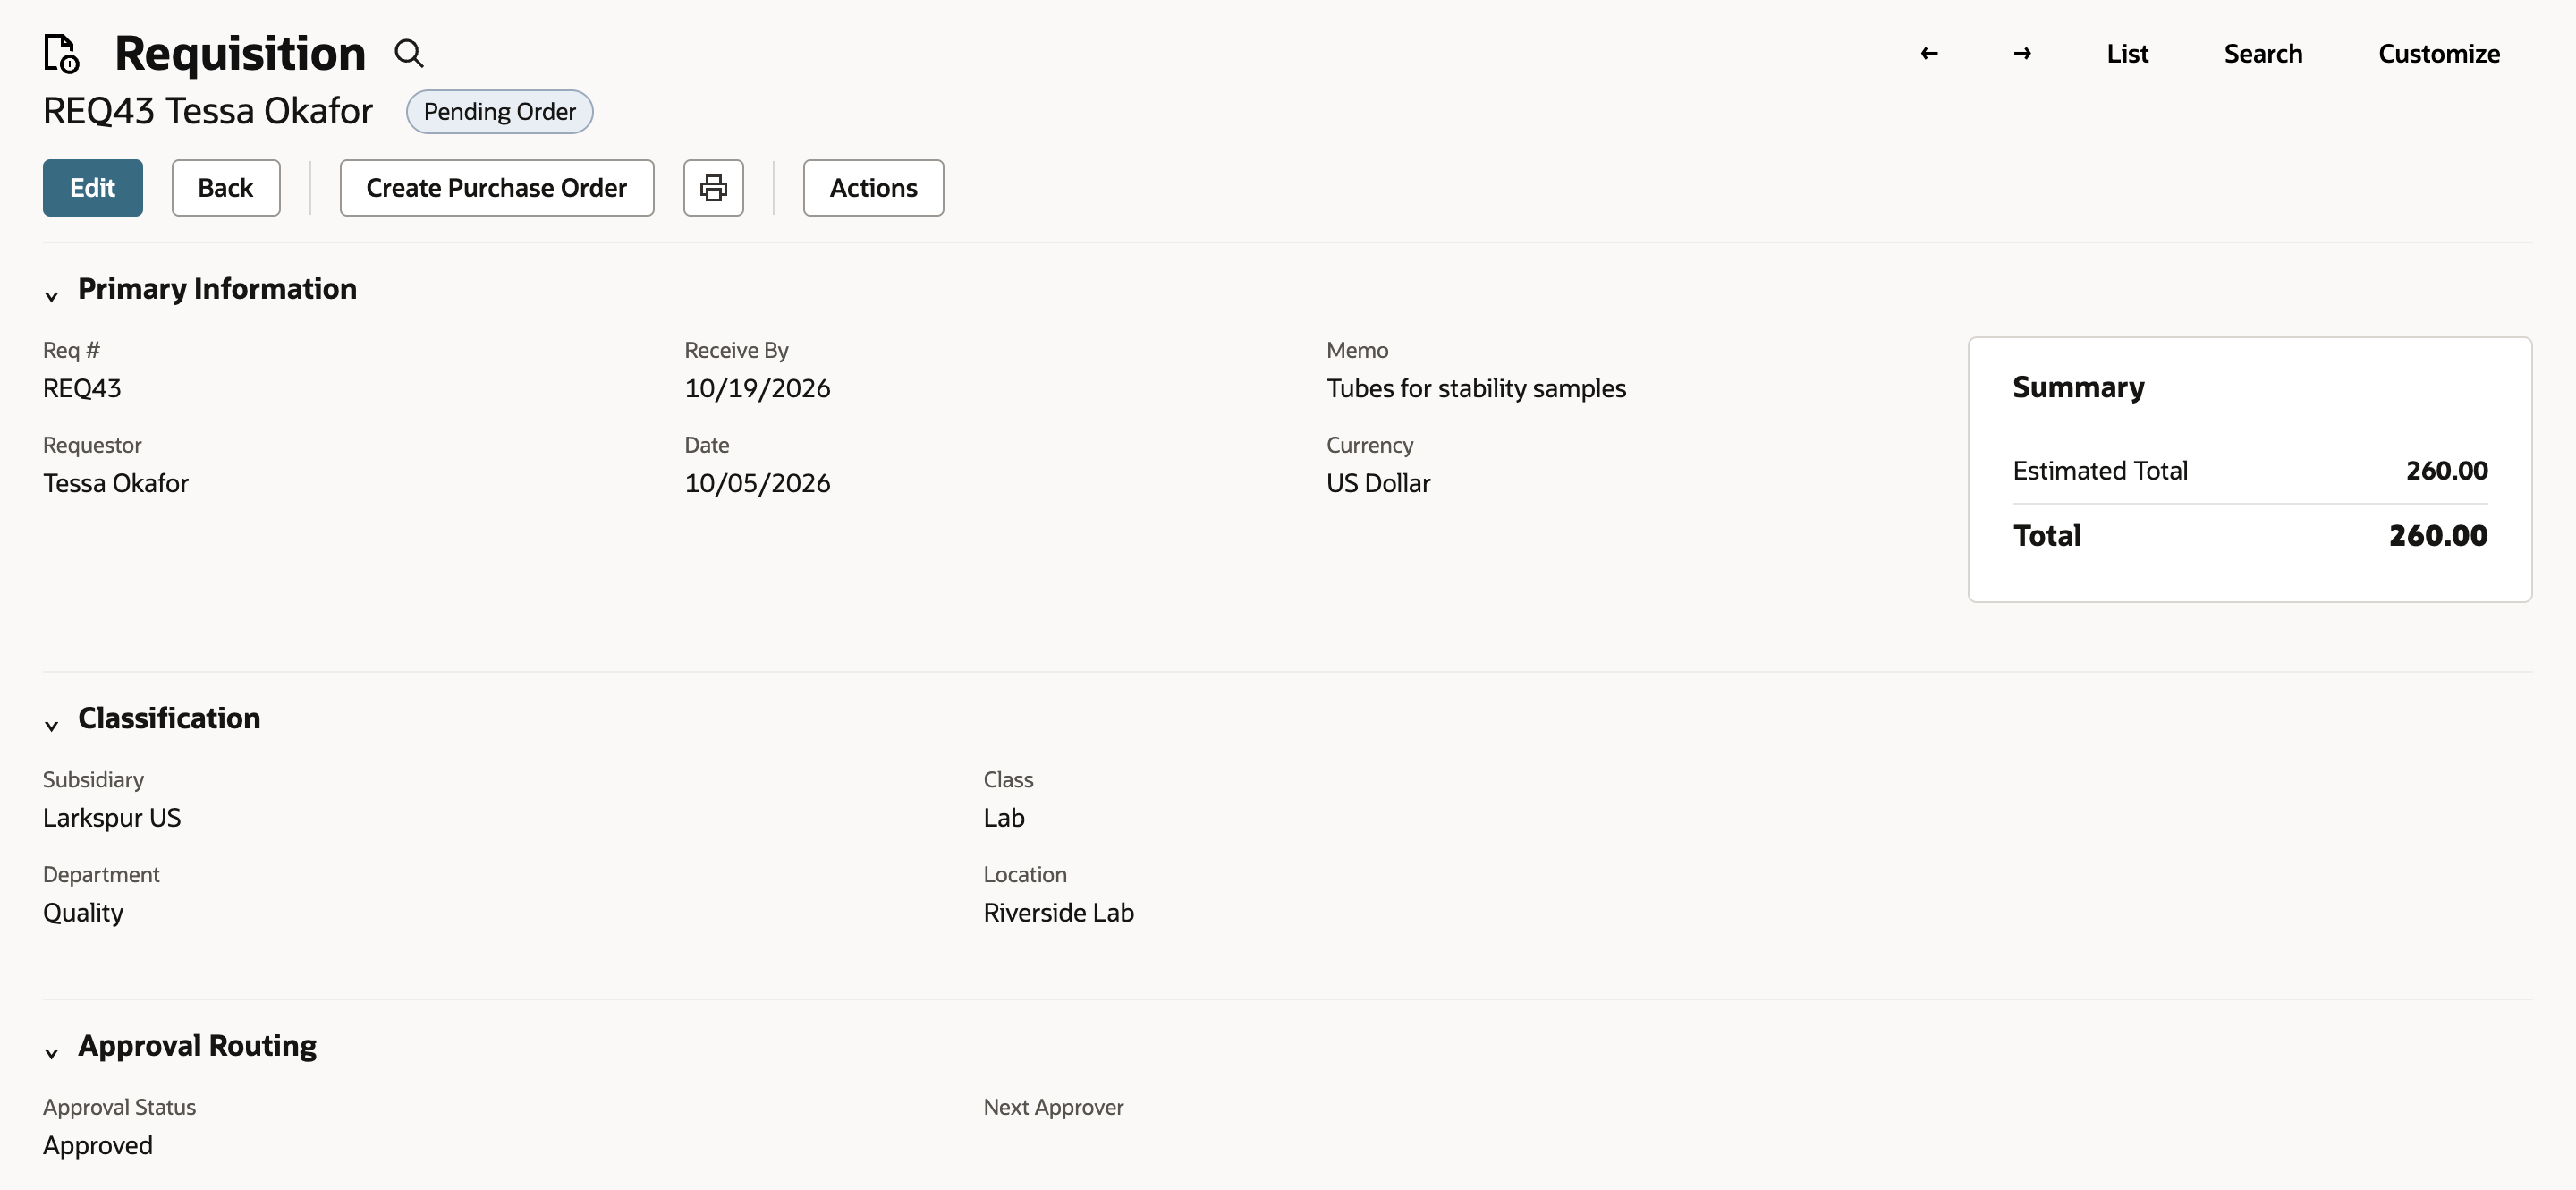Select the REQ43 Tessa Okafor heading

208,110
